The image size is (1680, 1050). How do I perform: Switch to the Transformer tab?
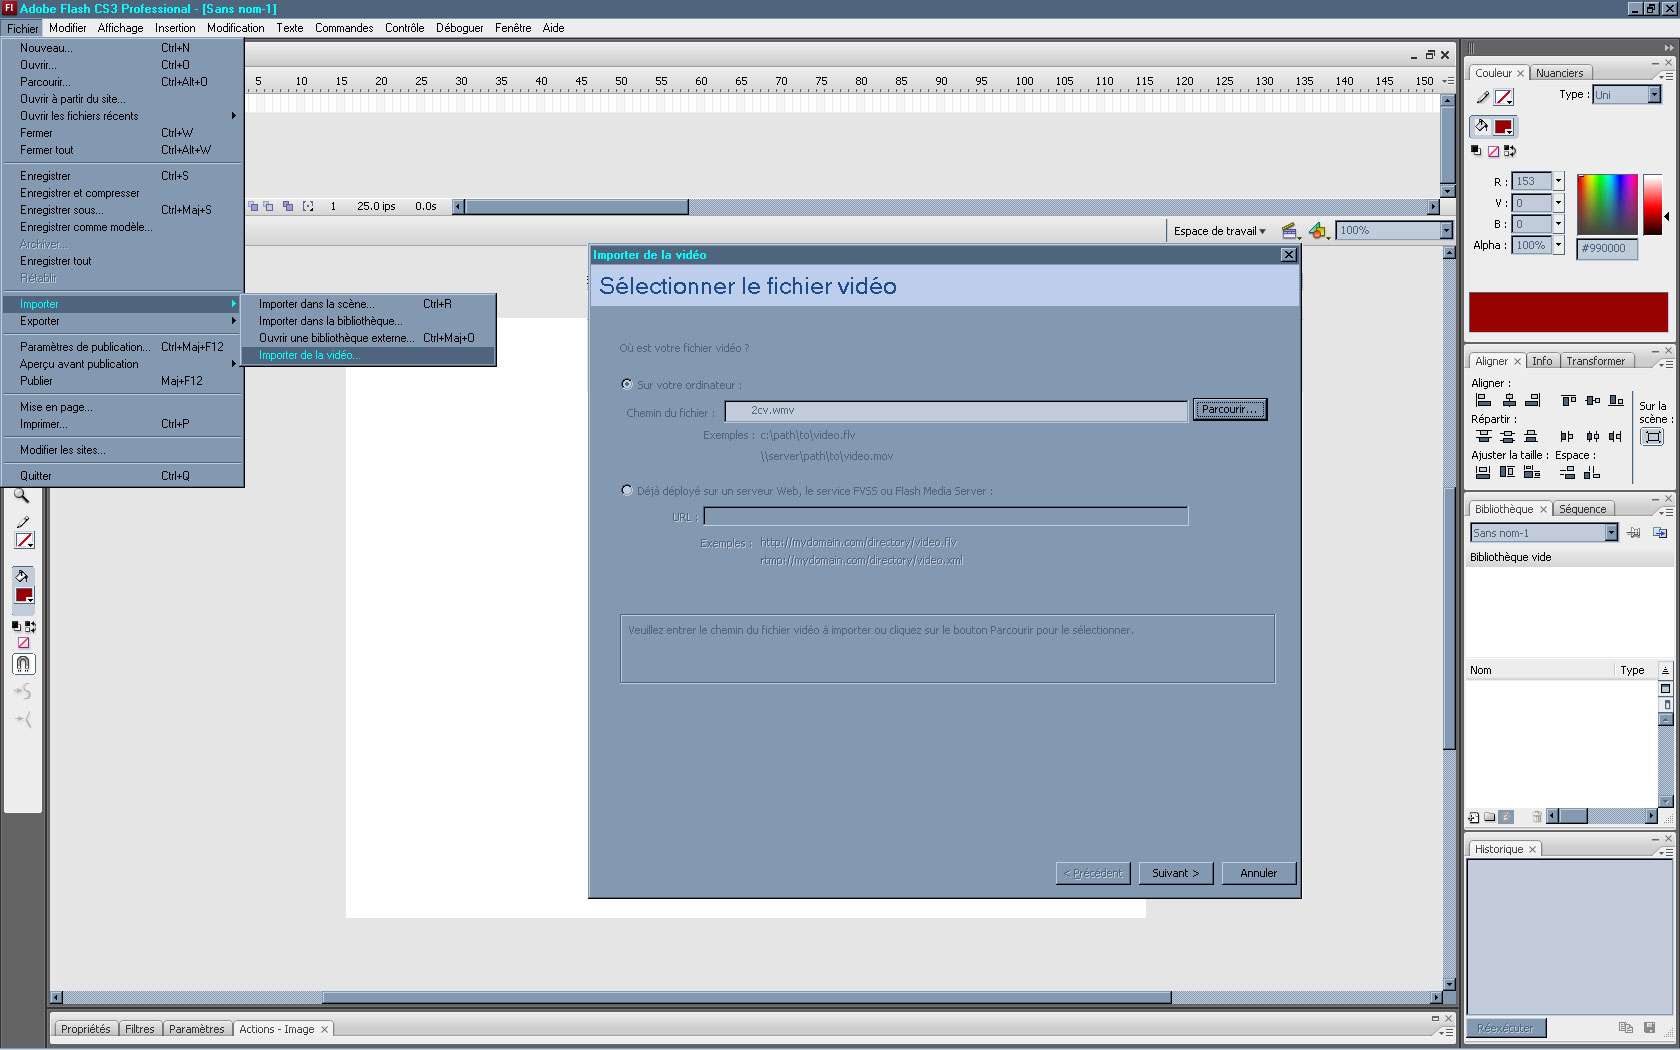(1595, 361)
